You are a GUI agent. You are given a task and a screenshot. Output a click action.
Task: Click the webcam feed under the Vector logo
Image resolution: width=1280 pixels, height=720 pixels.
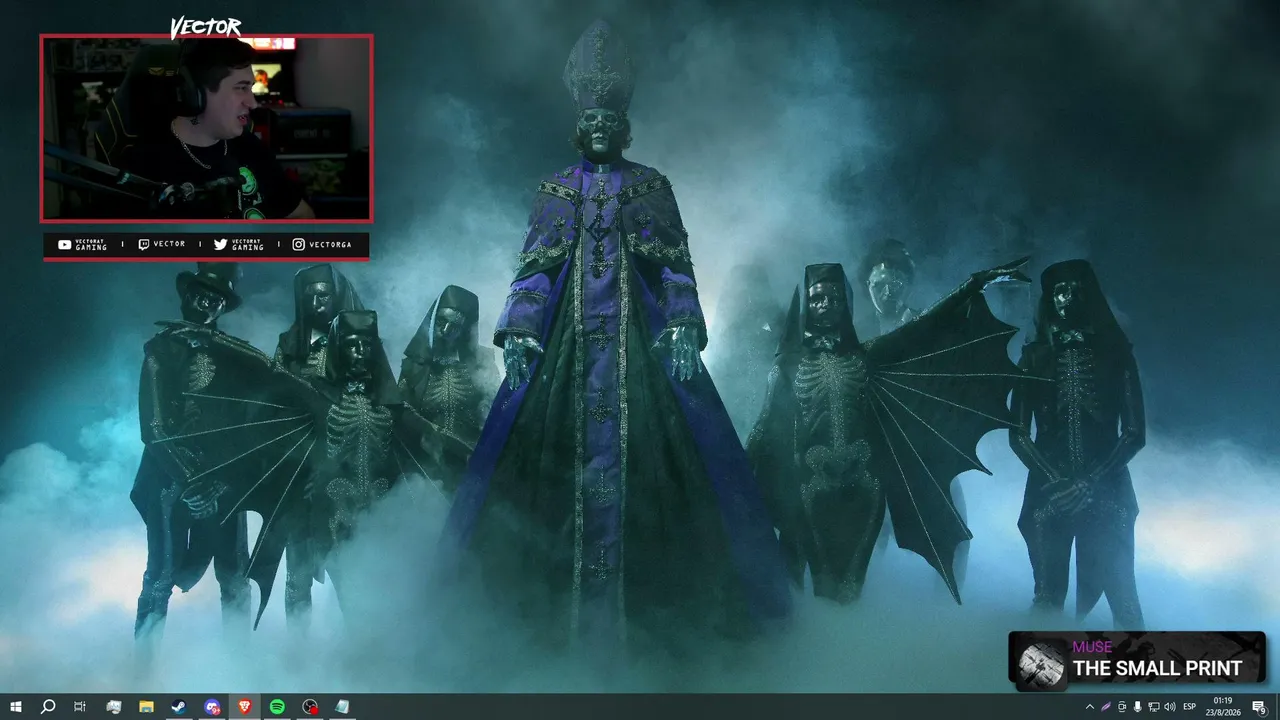206,128
